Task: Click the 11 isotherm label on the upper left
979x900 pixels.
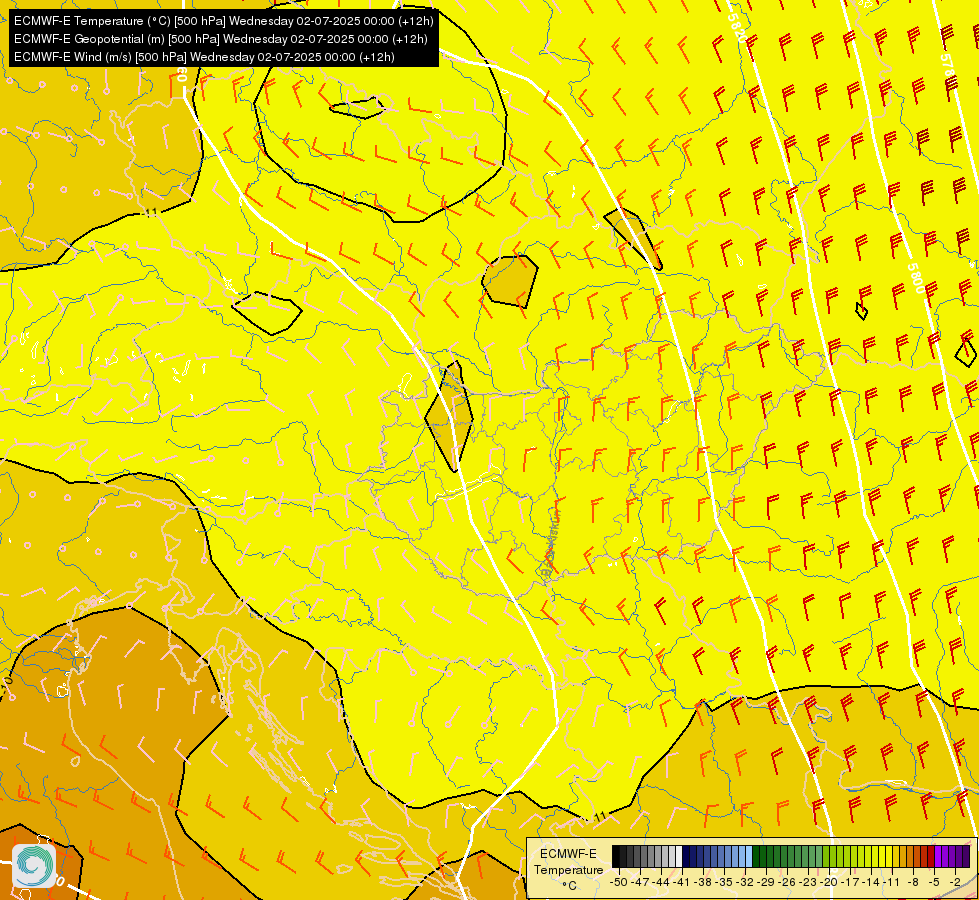Action: (x=151, y=212)
